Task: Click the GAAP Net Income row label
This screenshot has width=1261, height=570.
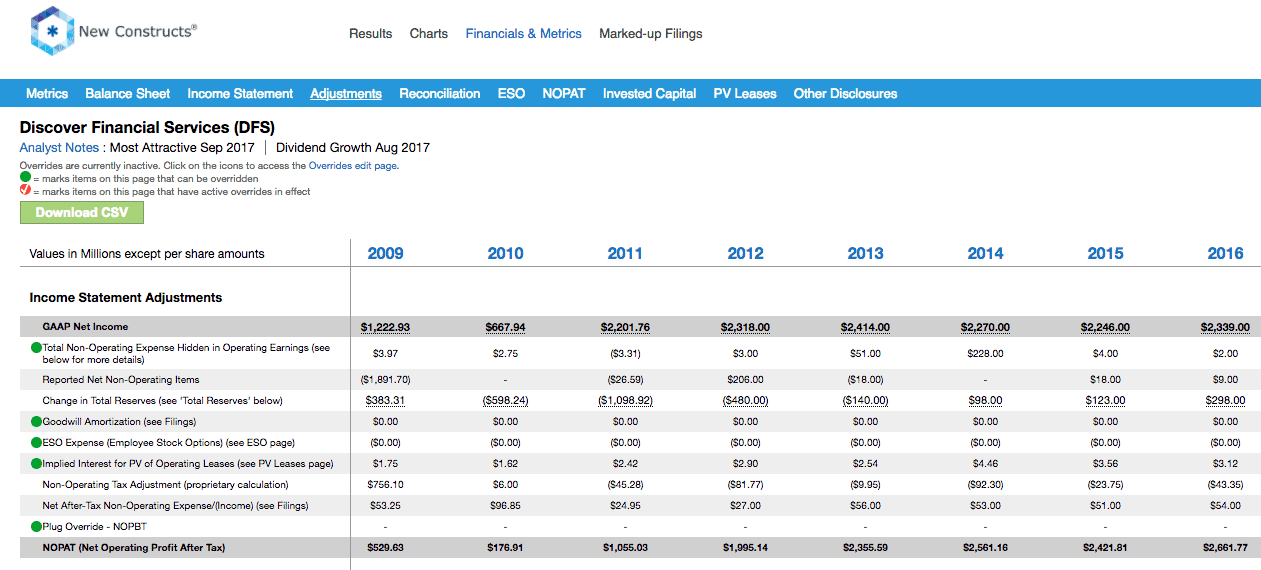Action: point(85,327)
